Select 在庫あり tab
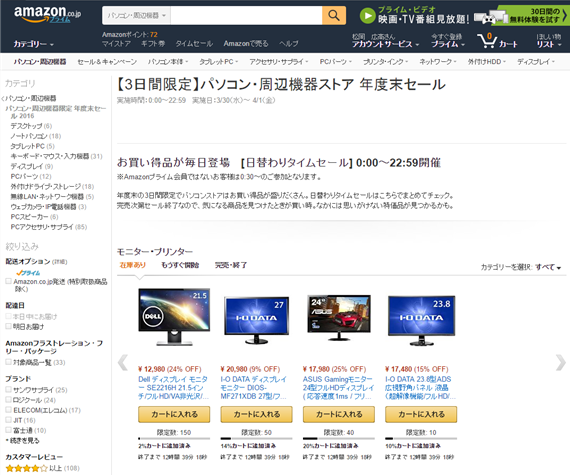This screenshot has height=475, width=570. tap(133, 265)
